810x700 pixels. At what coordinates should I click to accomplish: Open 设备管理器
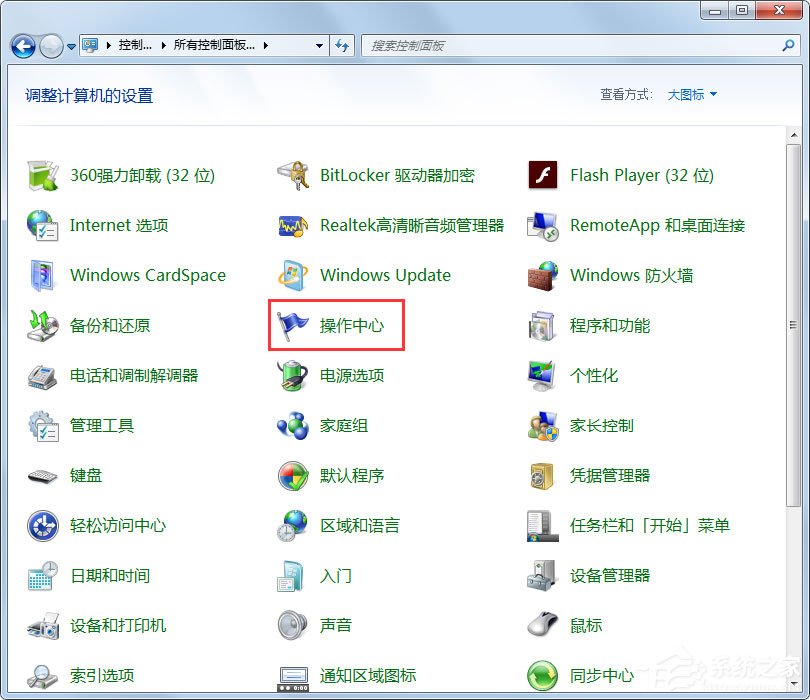(611, 575)
